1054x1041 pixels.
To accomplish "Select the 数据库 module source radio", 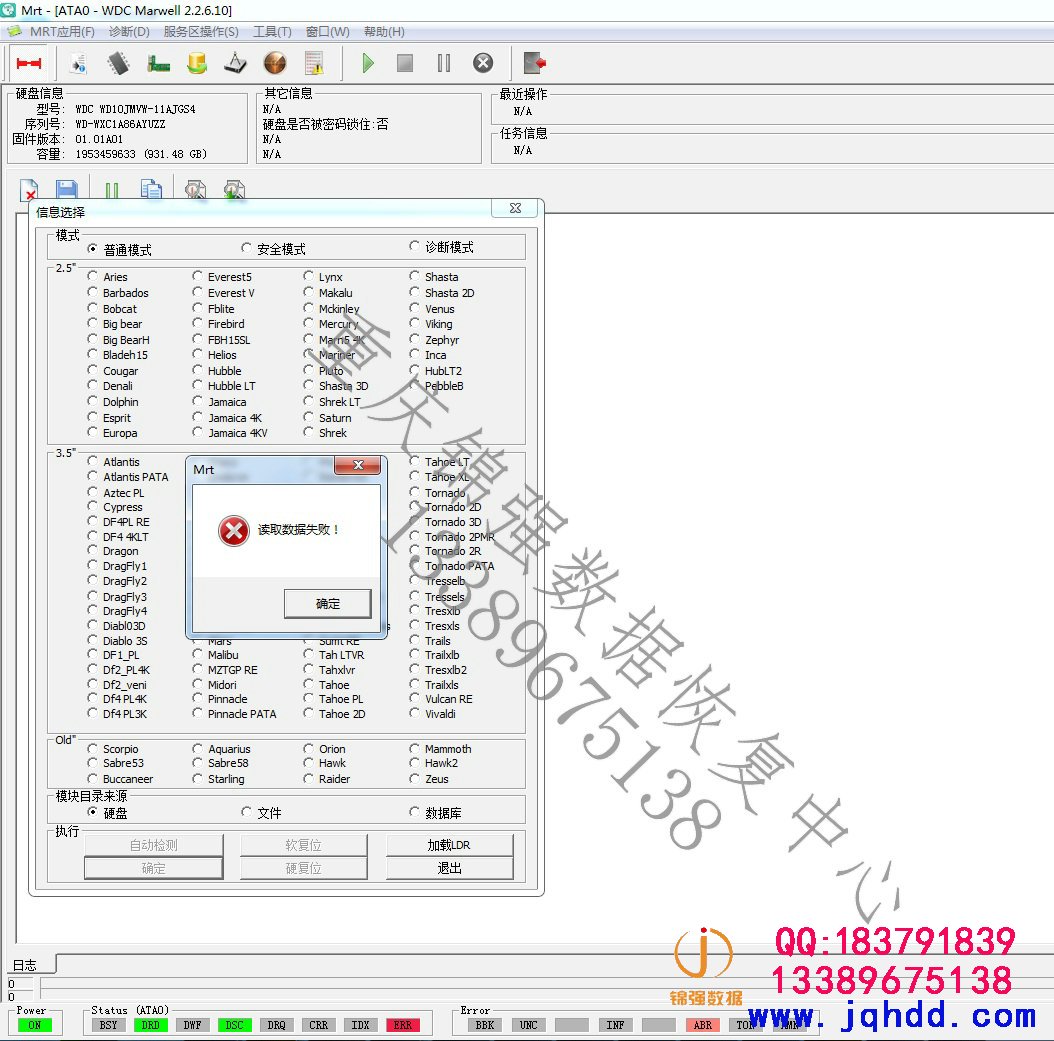I will (x=414, y=813).
